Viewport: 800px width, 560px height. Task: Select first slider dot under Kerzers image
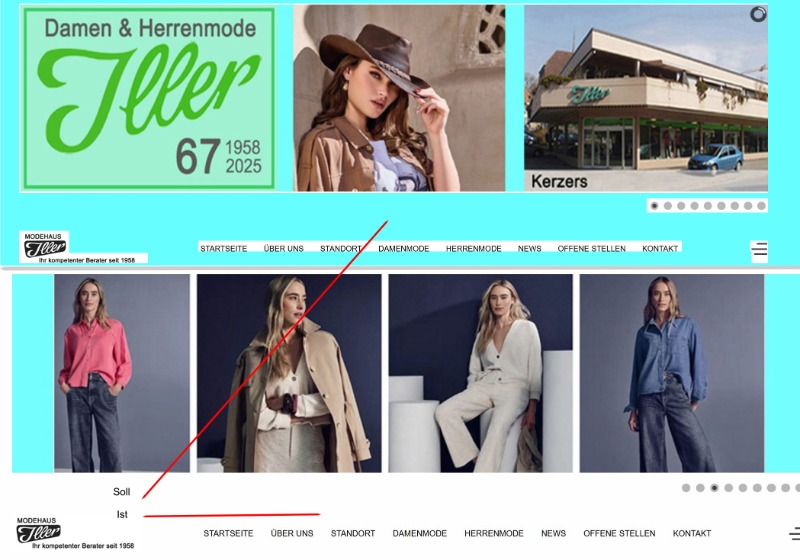655,206
